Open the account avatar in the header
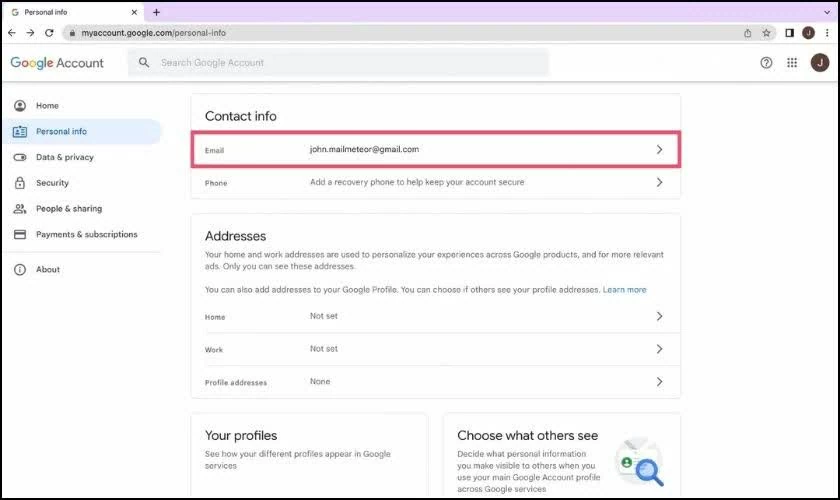 819,62
